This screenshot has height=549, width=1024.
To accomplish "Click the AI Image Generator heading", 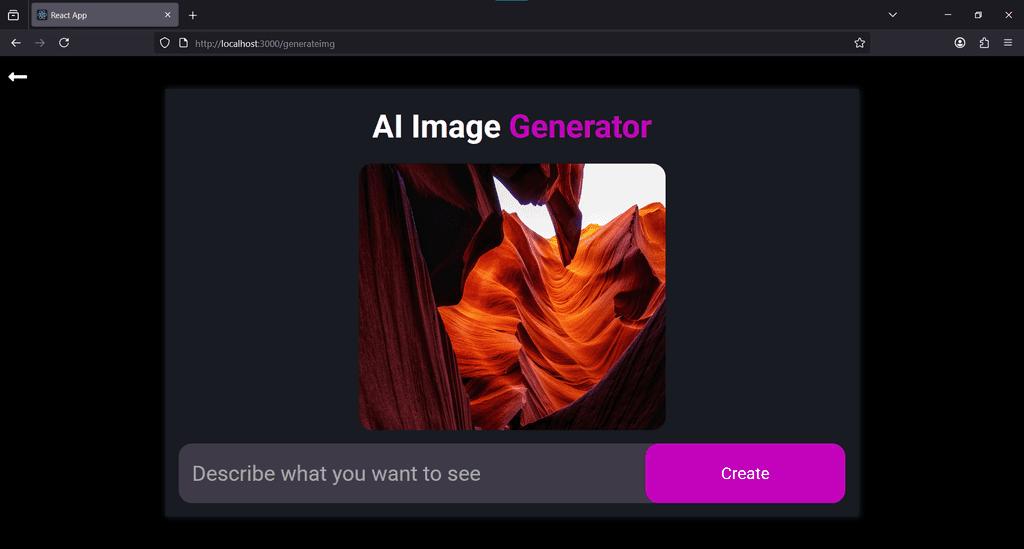I will (512, 127).
